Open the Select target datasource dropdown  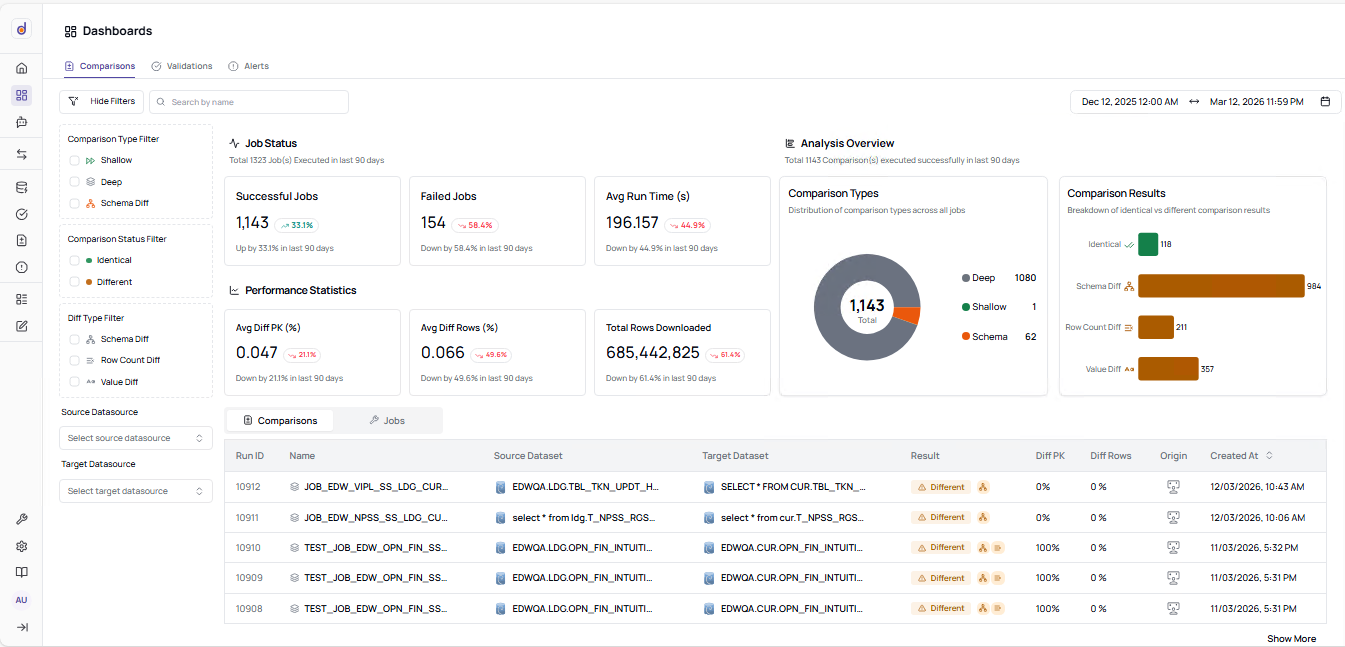[135, 490]
